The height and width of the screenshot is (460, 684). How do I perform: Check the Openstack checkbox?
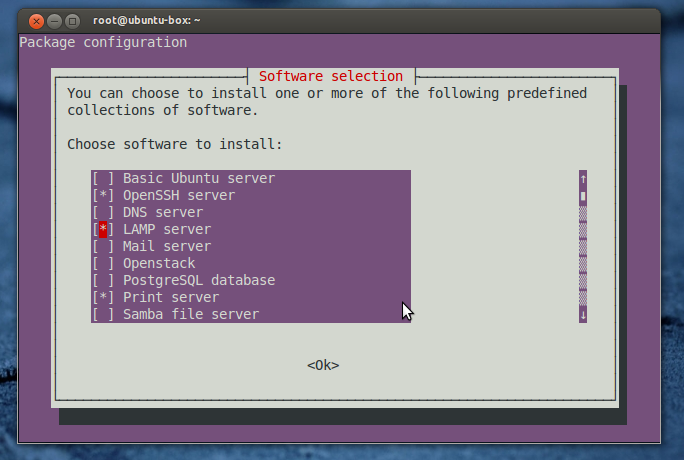[x=103, y=263]
